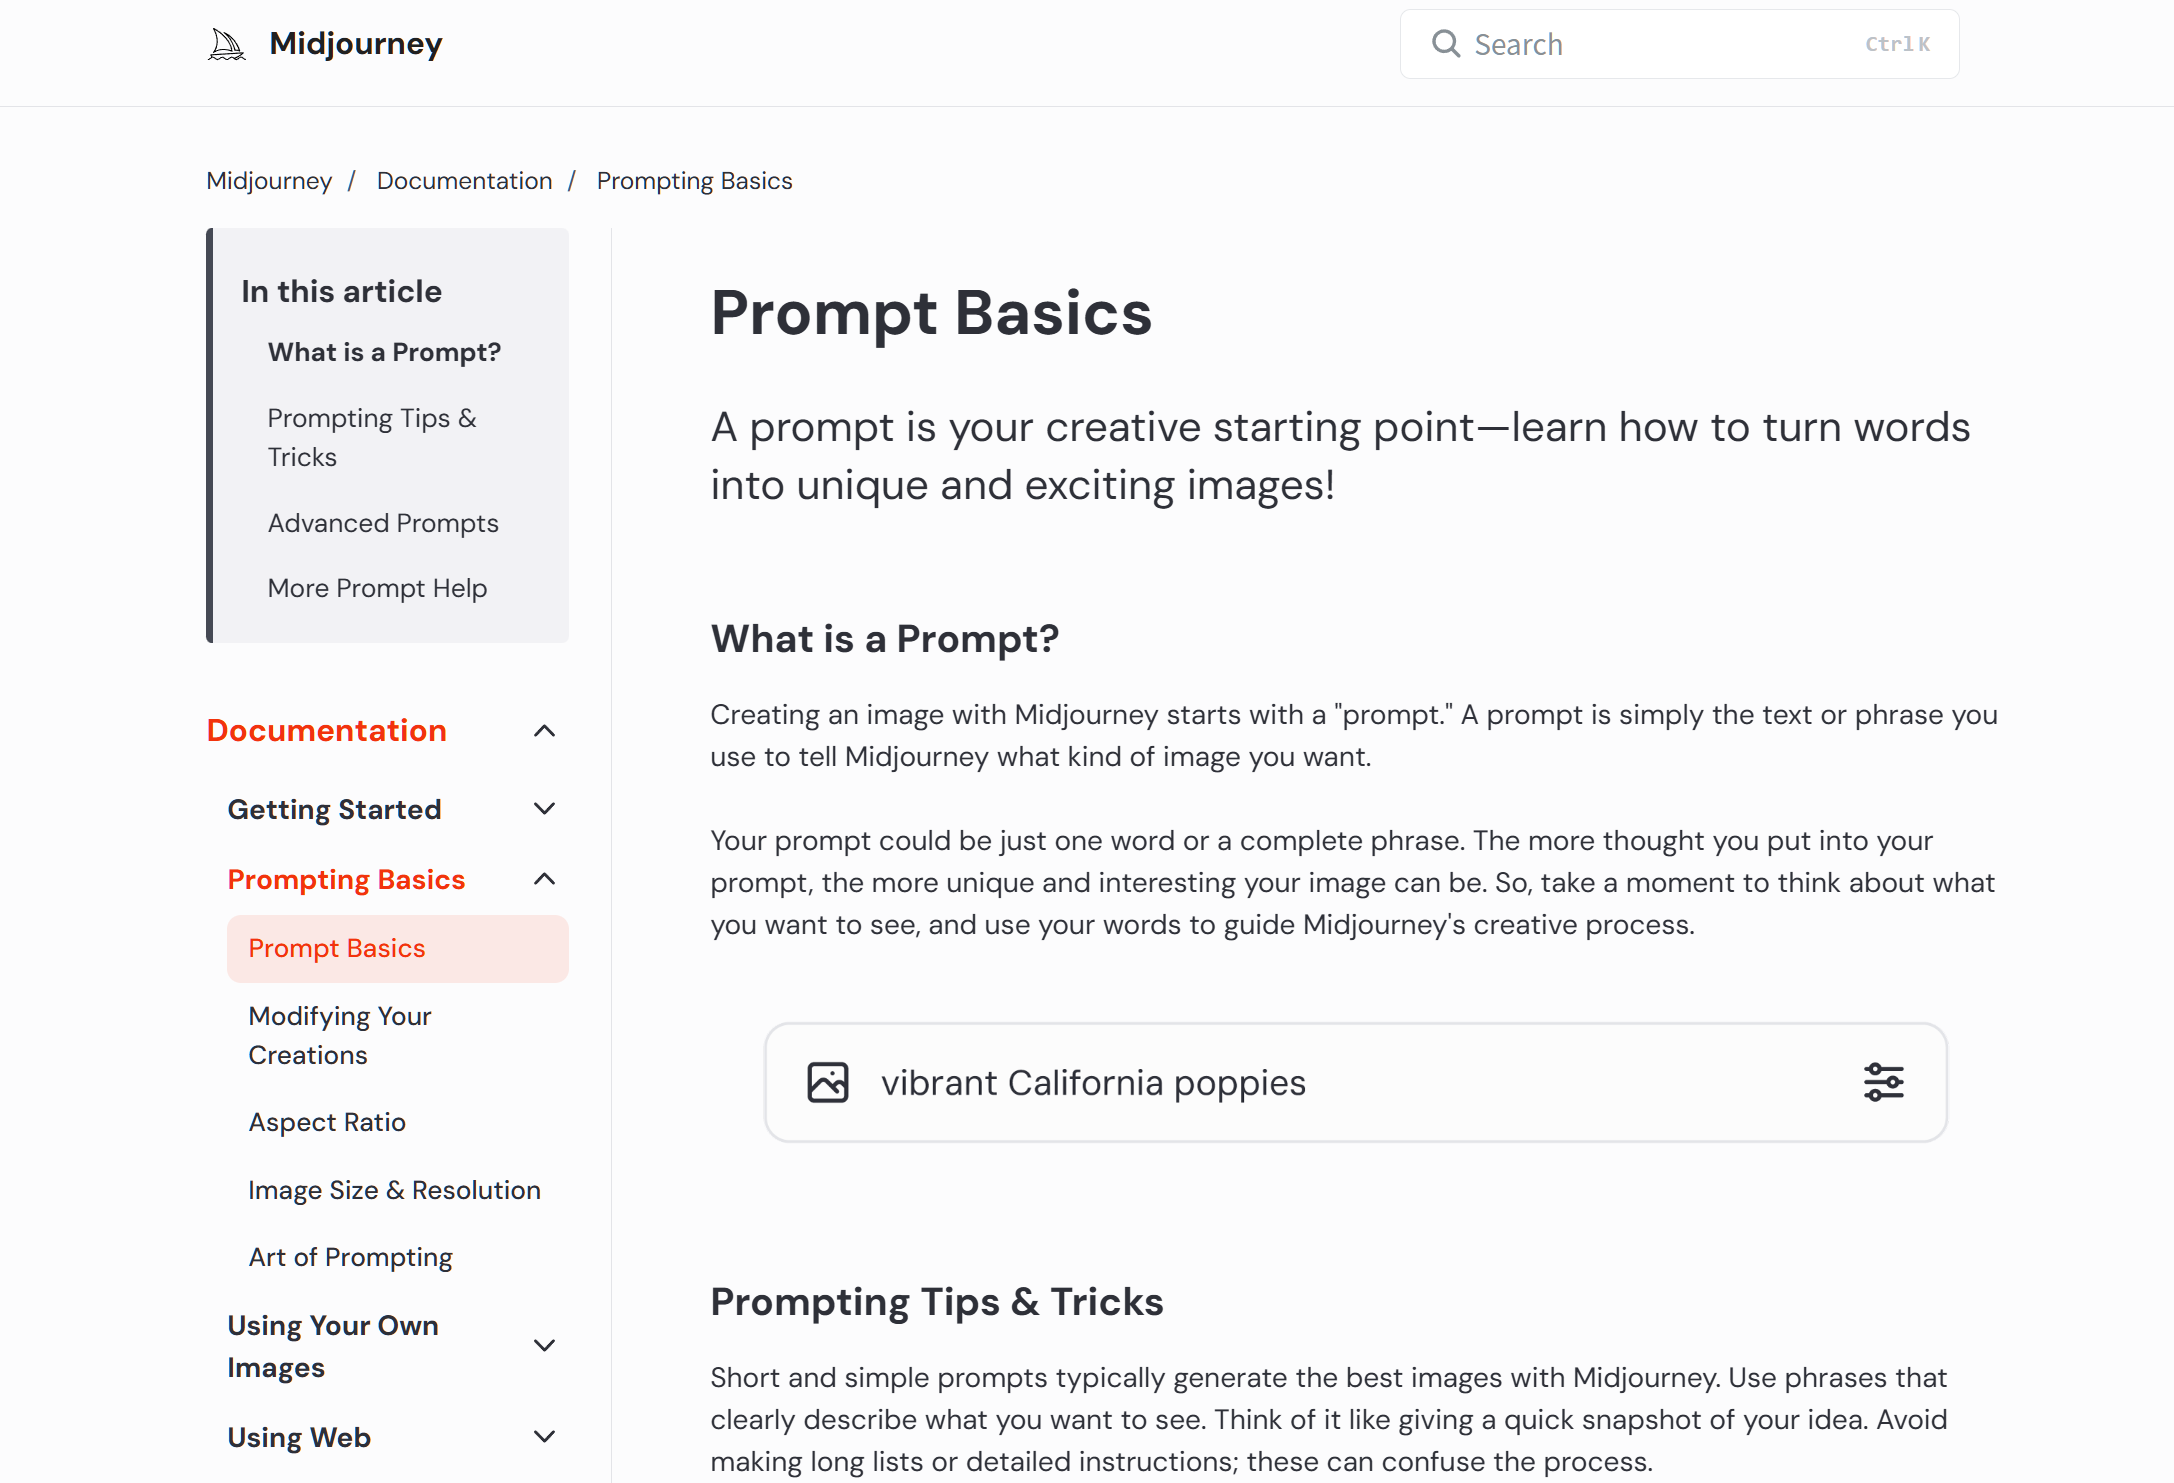2174x1483 pixels.
Task: Expand the Using Web section
Action: tap(544, 1437)
